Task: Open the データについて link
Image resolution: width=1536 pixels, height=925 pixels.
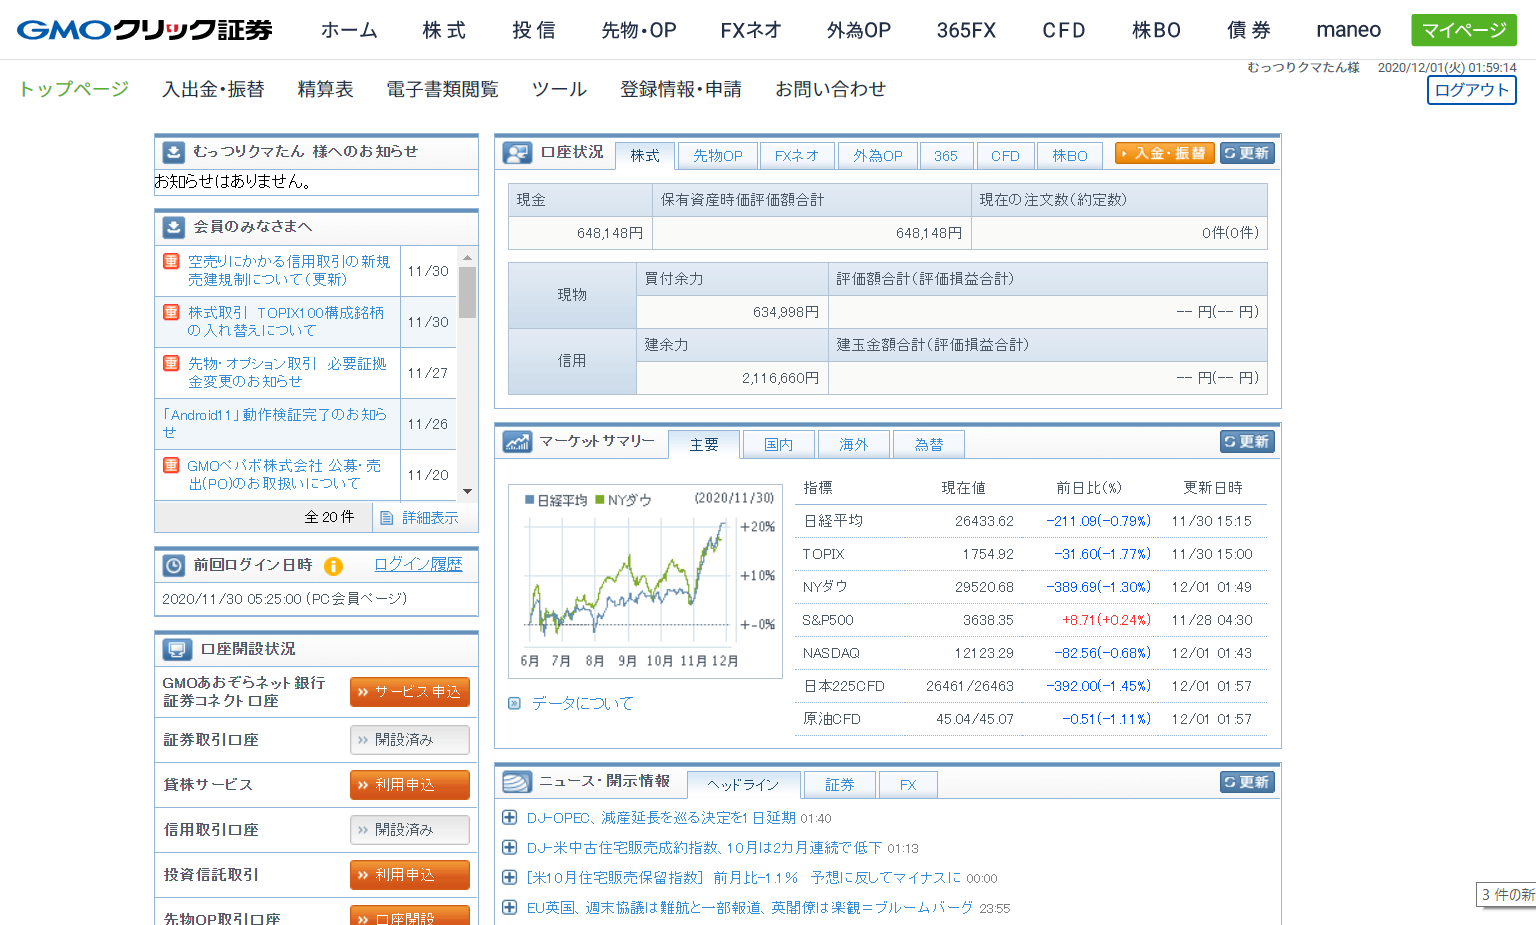Action: 582,703
